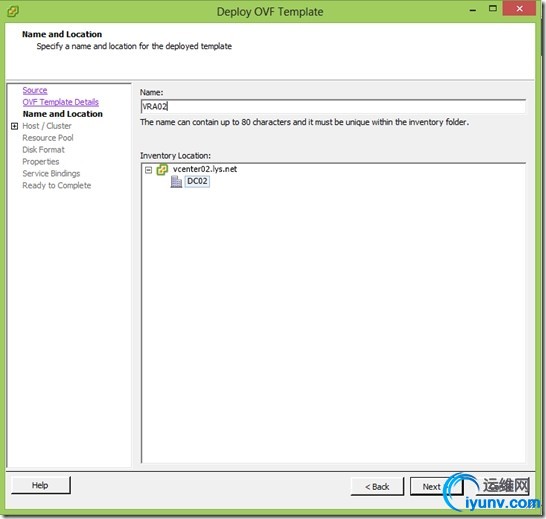Viewport: 546px width, 519px height.
Task: Expand the Host / Cluster step
Action: click(14, 126)
